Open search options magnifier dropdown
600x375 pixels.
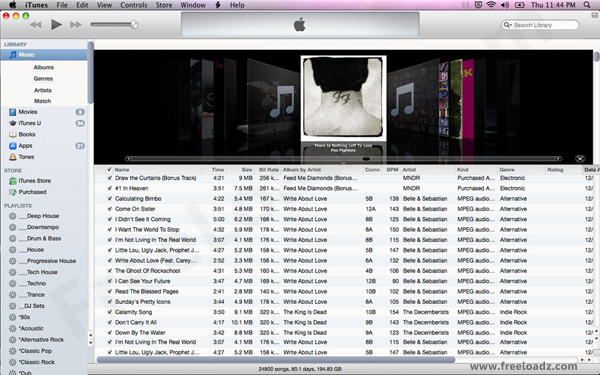tap(508, 25)
